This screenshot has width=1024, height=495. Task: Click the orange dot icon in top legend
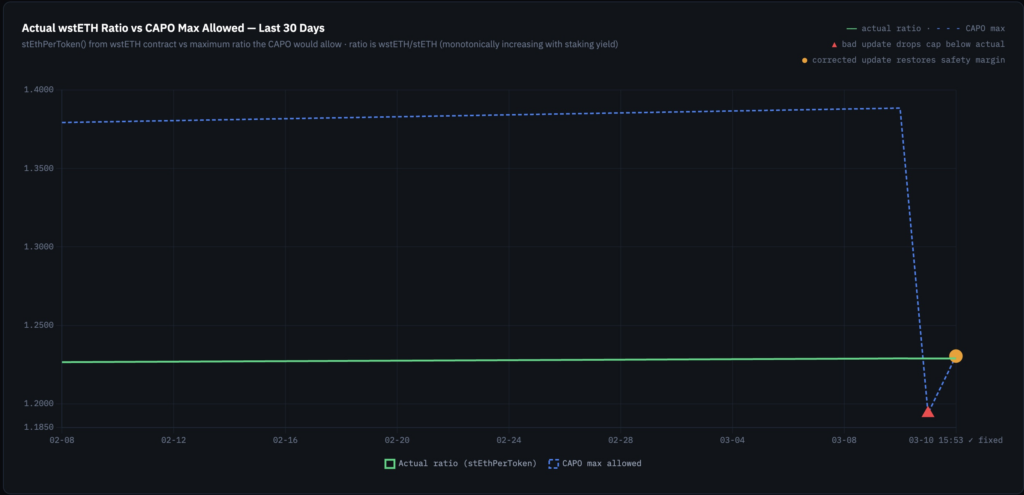pyautogui.click(x=805, y=60)
